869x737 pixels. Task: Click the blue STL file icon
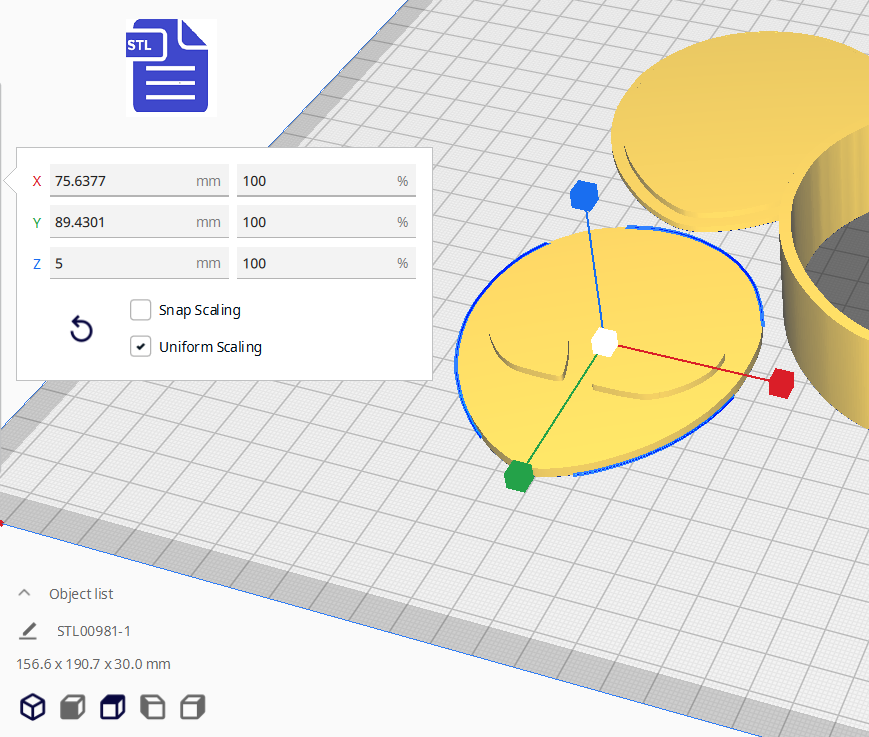coord(169,68)
